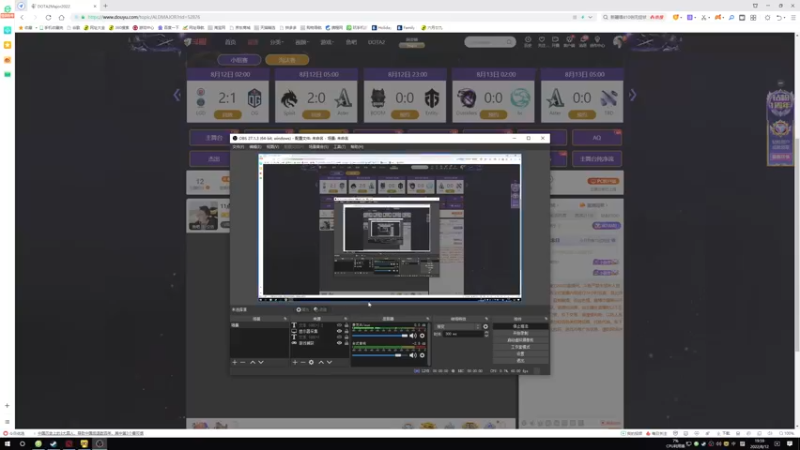Open the help menu in OBS menu bar

(x=357, y=147)
